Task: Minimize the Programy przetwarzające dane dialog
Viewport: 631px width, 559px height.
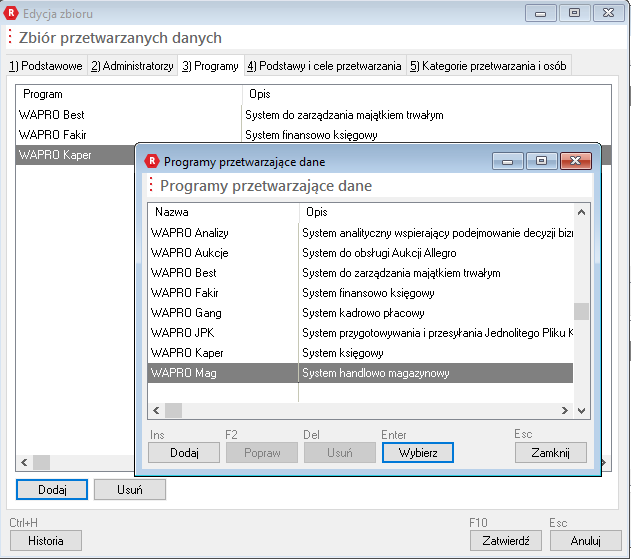Action: point(507,161)
